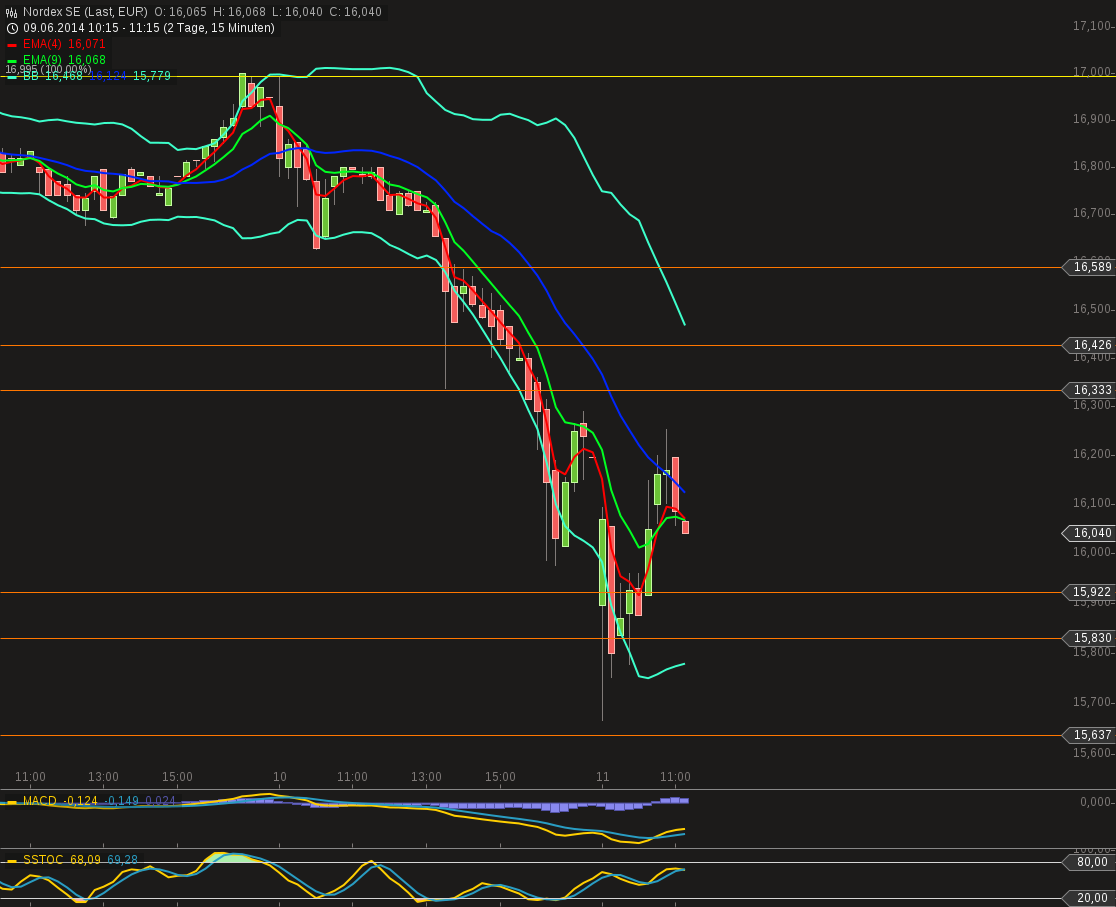Click the BB middle band value 16,124
Image resolution: width=1116 pixels, height=907 pixels.
[108, 76]
